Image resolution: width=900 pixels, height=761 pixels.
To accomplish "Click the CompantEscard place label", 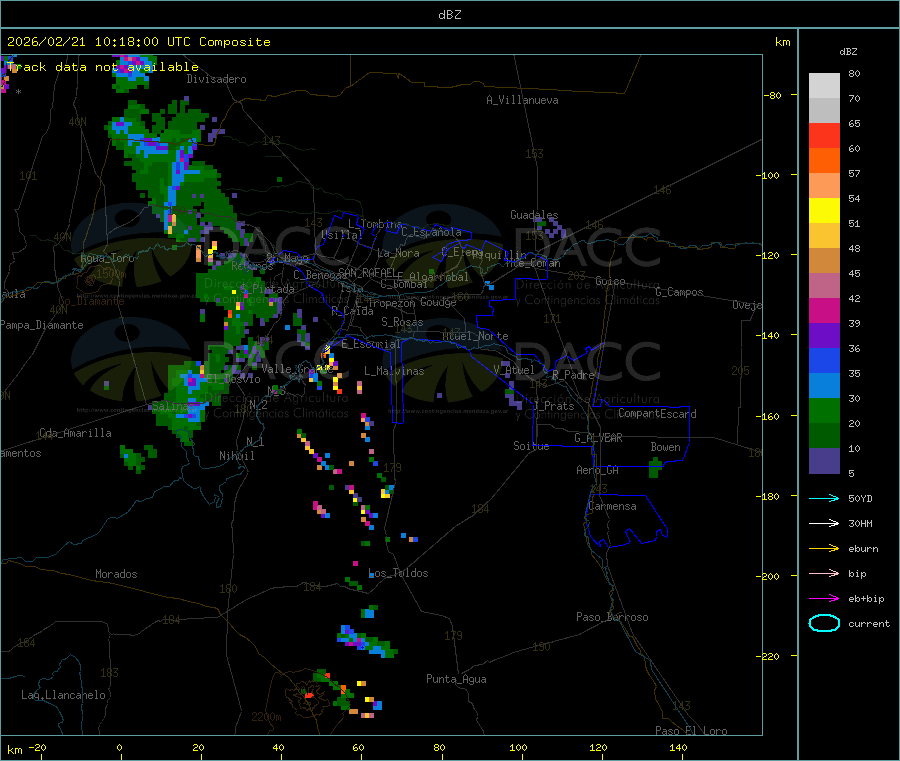I will click(657, 414).
